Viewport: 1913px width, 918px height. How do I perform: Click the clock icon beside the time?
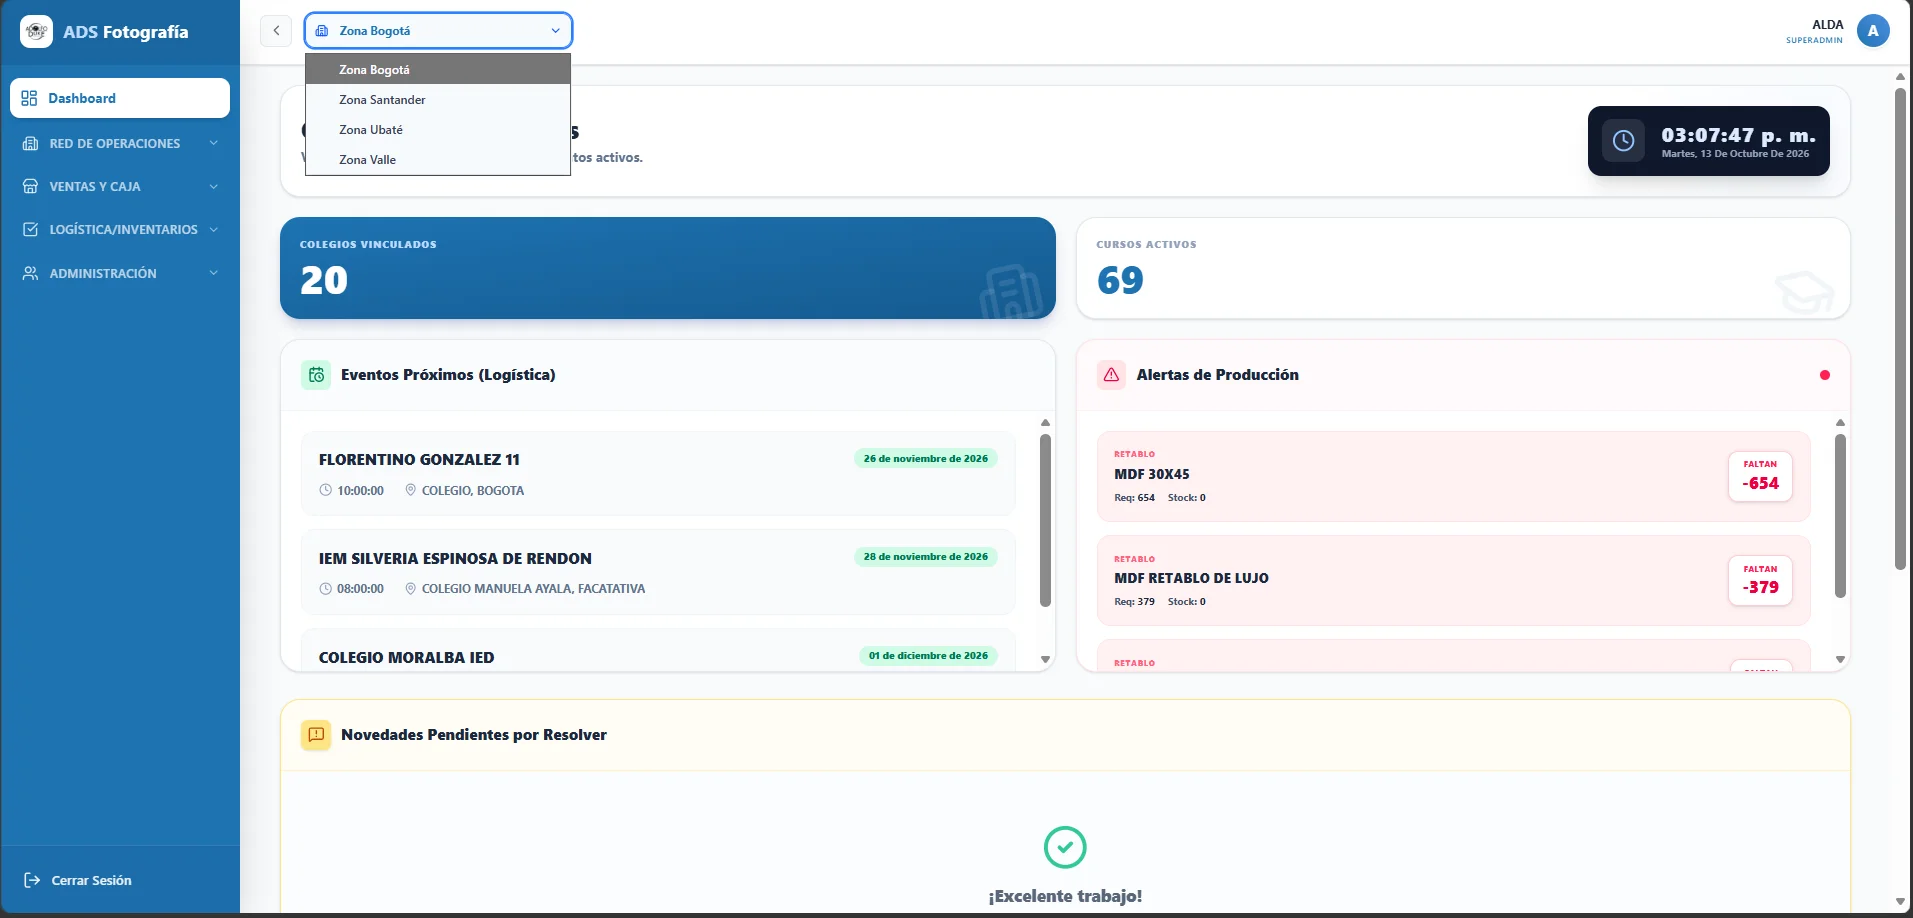pyautogui.click(x=1623, y=141)
